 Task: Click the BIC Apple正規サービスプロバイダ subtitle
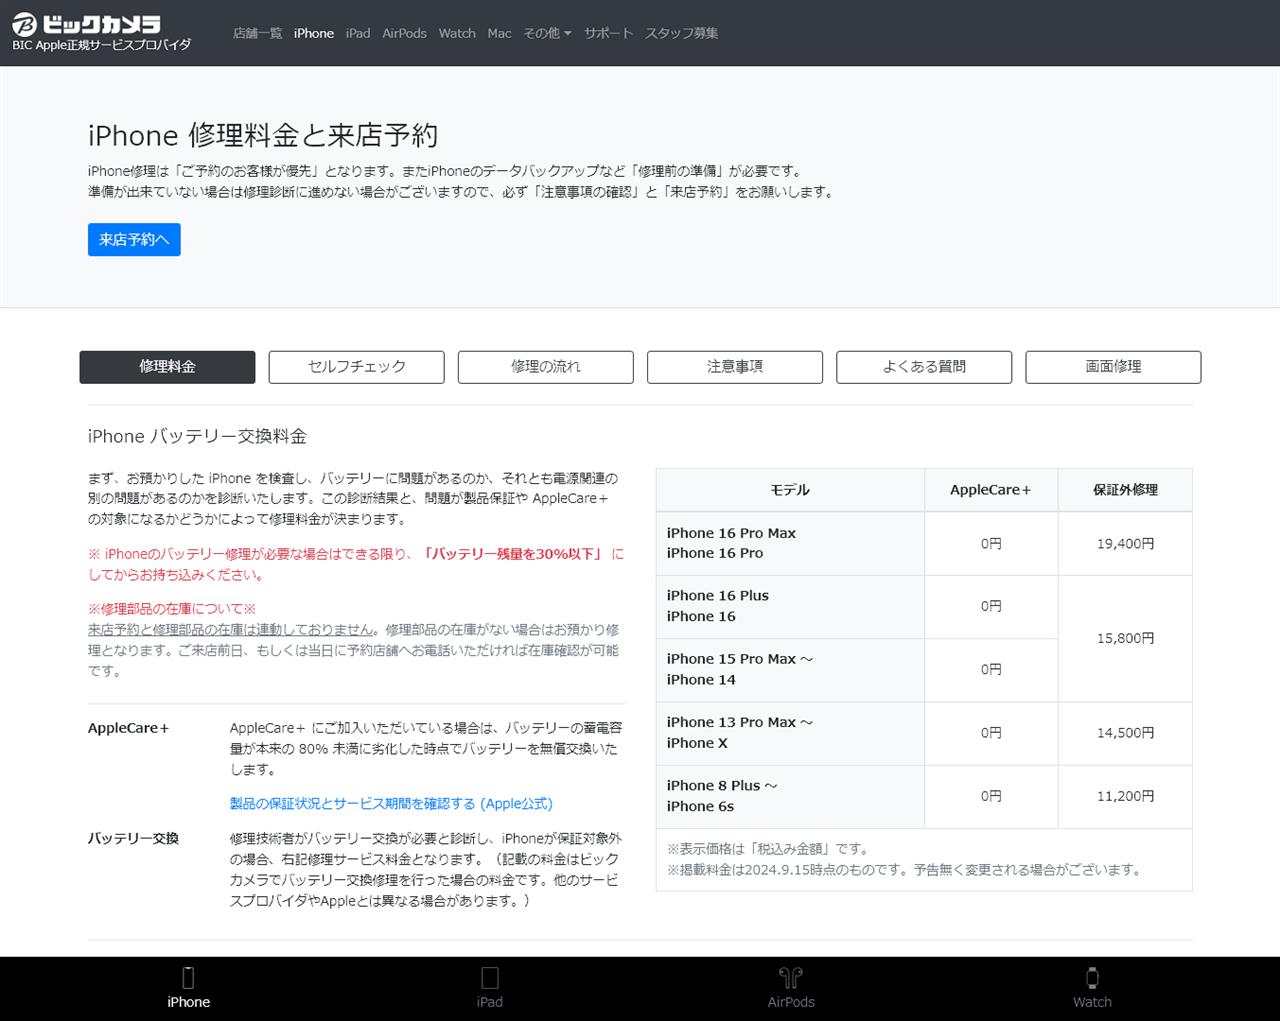pyautogui.click(x=101, y=45)
